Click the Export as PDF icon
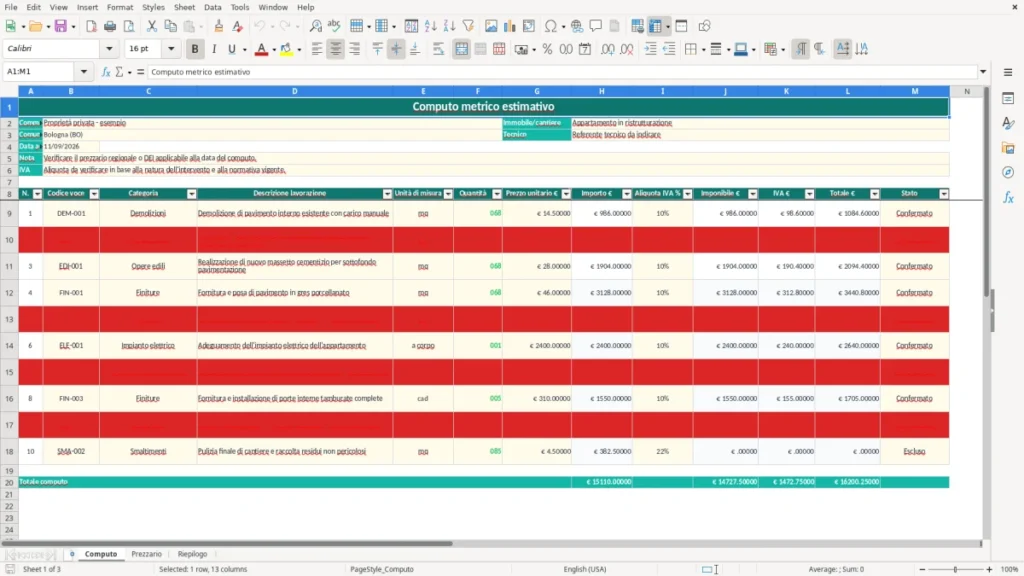1024x576 pixels. (91, 26)
